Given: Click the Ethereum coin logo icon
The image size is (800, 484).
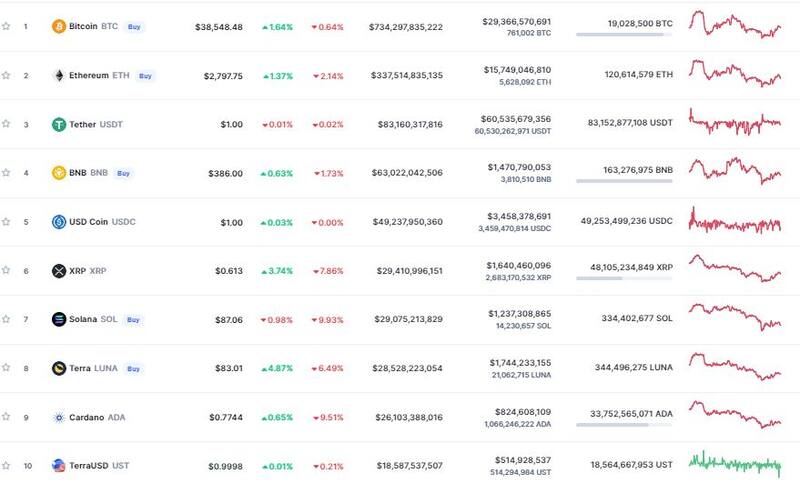Looking at the screenshot, I should click(x=59, y=75).
